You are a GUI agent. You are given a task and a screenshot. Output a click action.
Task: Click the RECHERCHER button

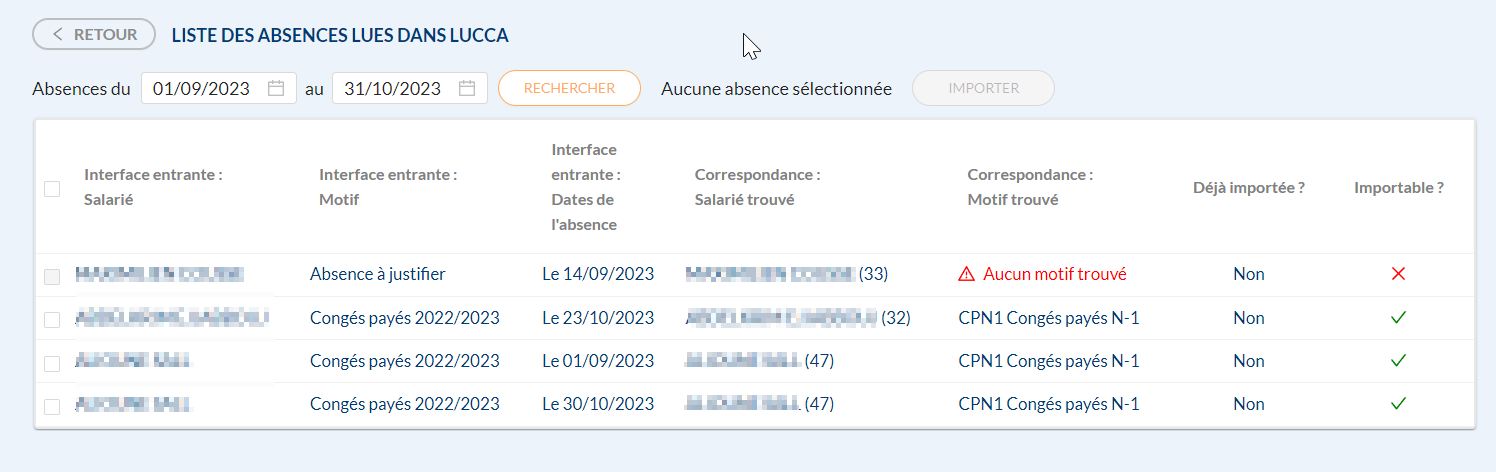569,88
